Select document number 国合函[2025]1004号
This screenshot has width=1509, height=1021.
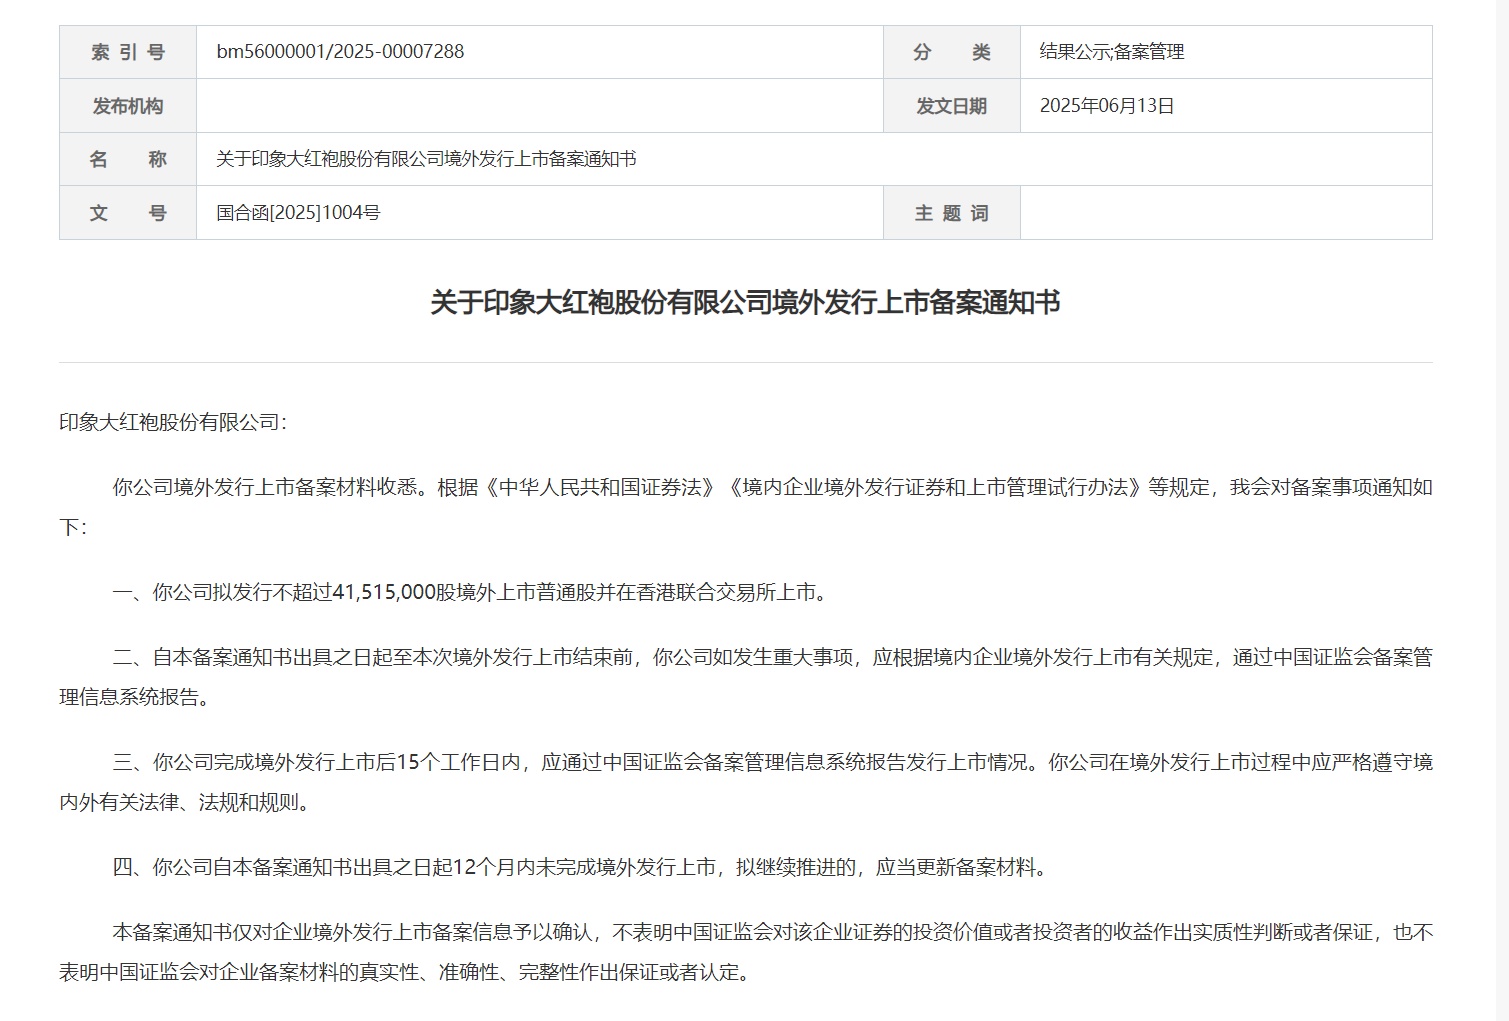(x=299, y=213)
